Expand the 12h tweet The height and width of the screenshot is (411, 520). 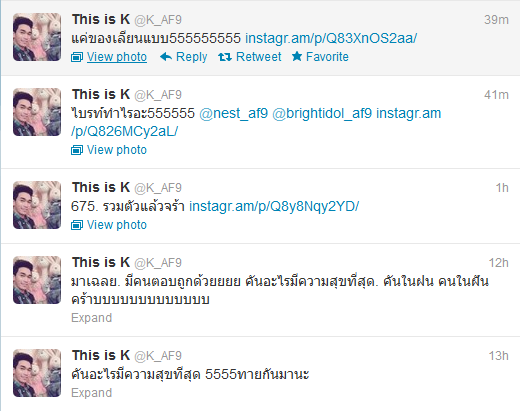click(x=92, y=318)
